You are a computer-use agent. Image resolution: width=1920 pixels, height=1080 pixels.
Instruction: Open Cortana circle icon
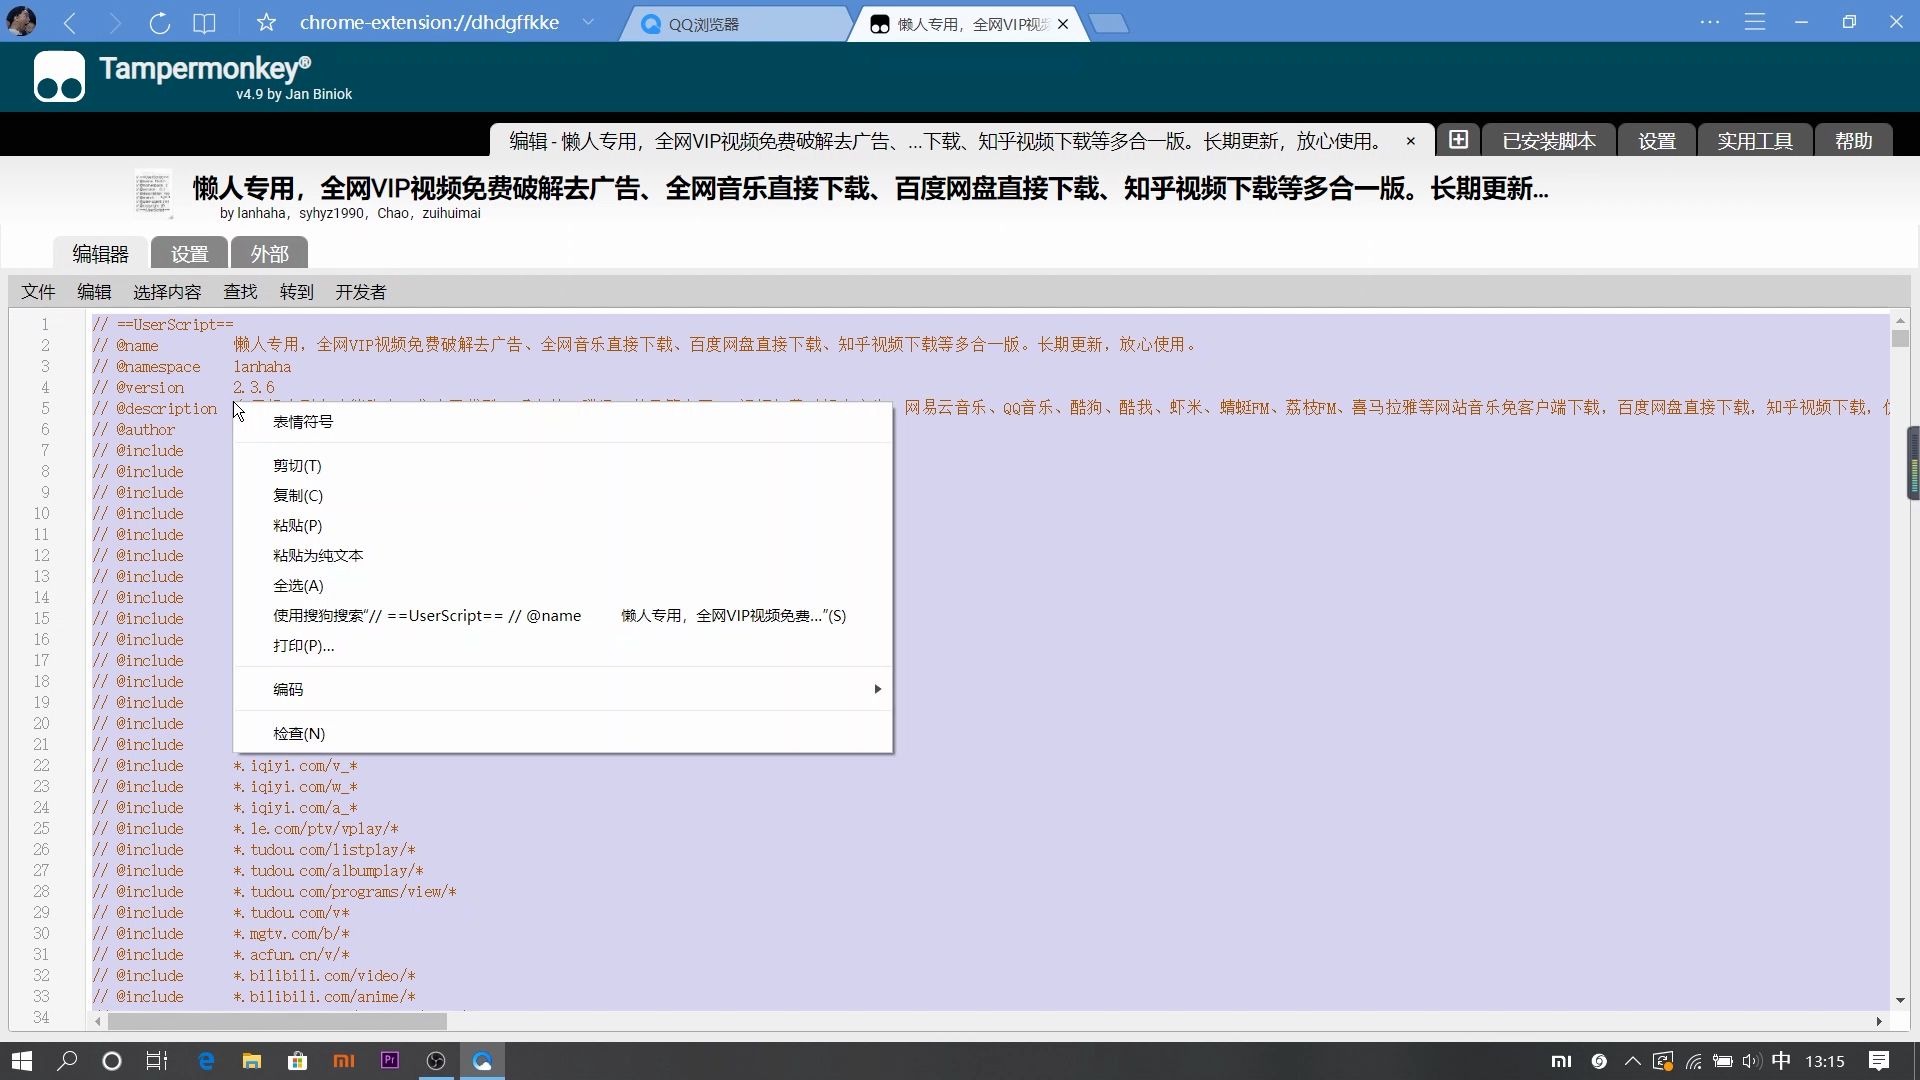coord(112,1061)
